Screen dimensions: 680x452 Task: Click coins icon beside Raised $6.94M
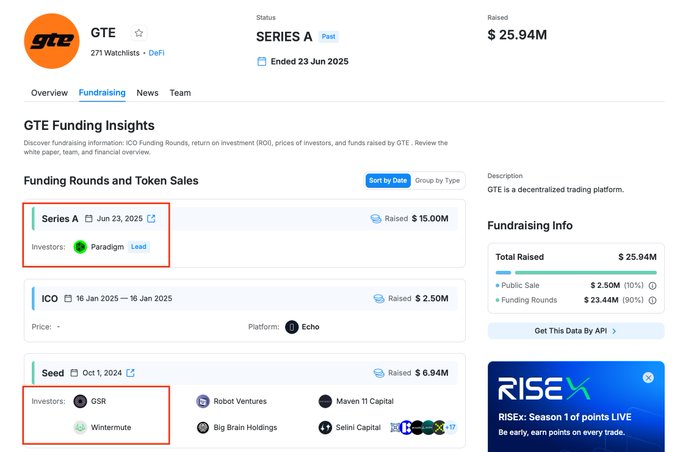(x=379, y=373)
